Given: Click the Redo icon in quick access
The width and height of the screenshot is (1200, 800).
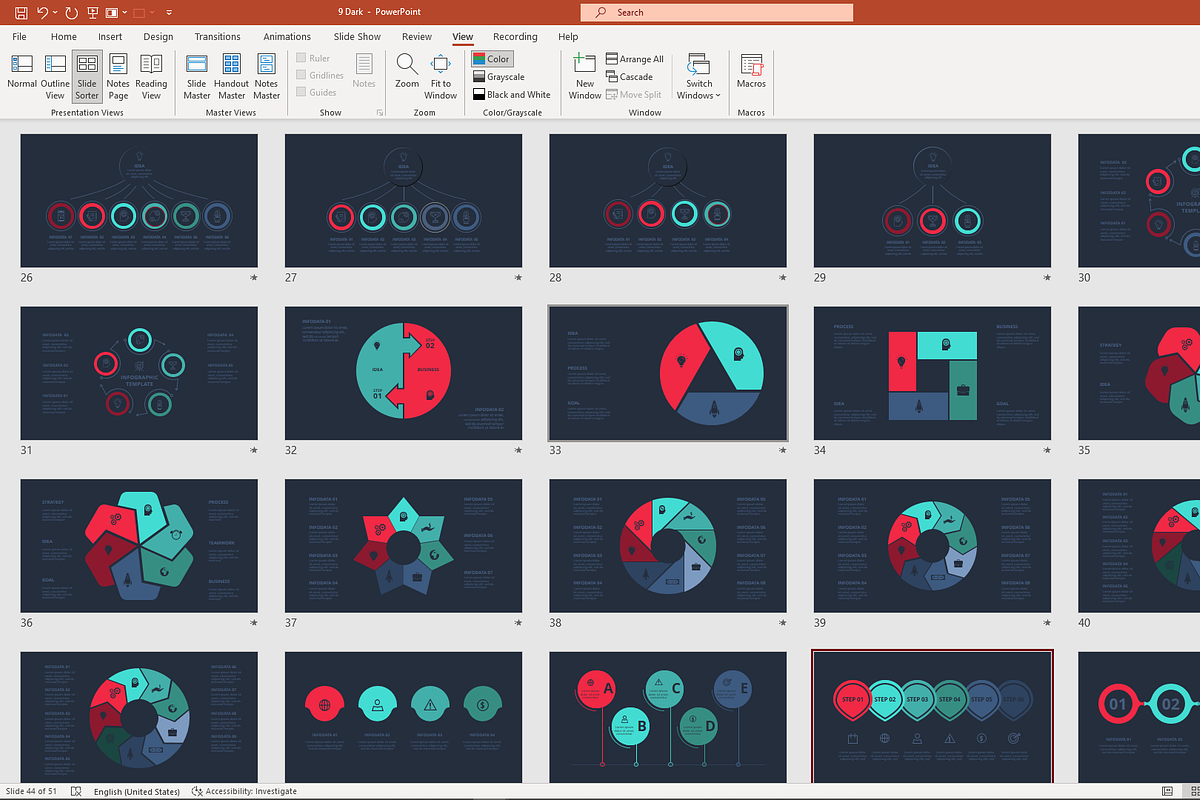Looking at the screenshot, I should coord(71,13).
